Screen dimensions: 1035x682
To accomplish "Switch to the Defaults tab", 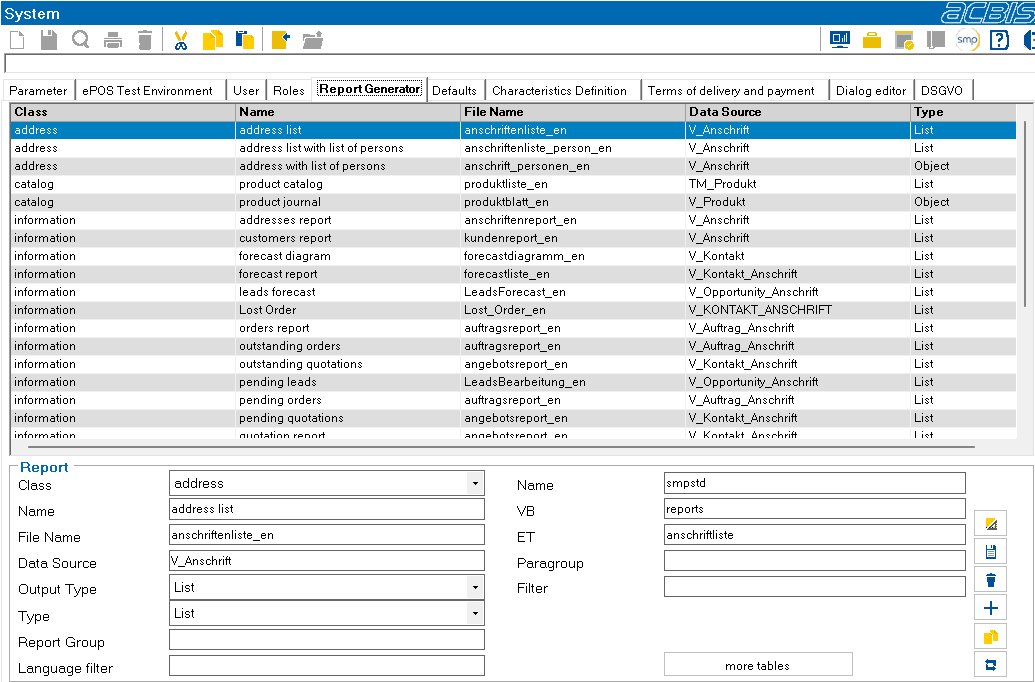I will [x=454, y=90].
